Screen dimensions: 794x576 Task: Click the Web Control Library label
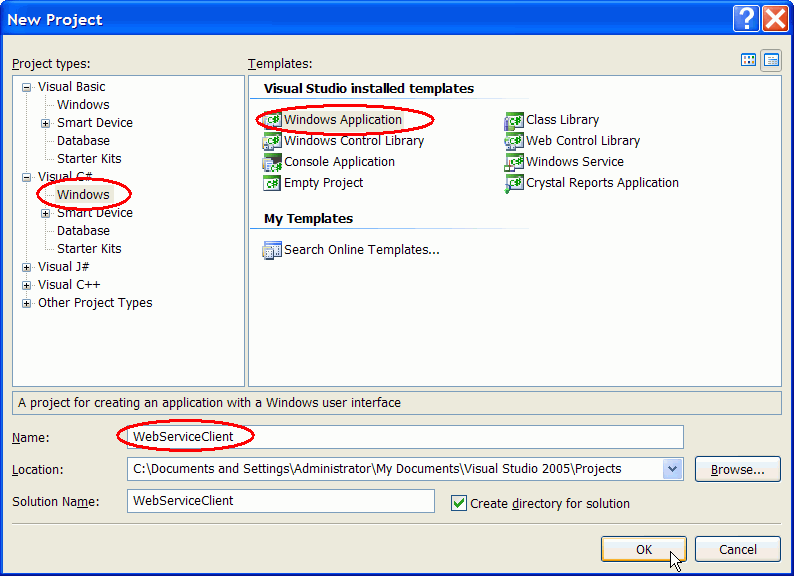[x=583, y=140]
